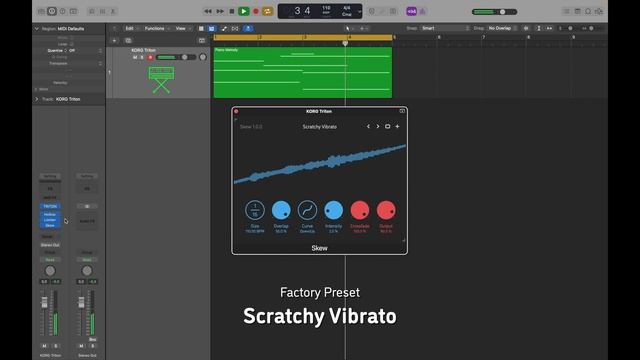Click the save preset icon in Skew plugin
Screen dimensions: 640x360
[x=387, y=127]
